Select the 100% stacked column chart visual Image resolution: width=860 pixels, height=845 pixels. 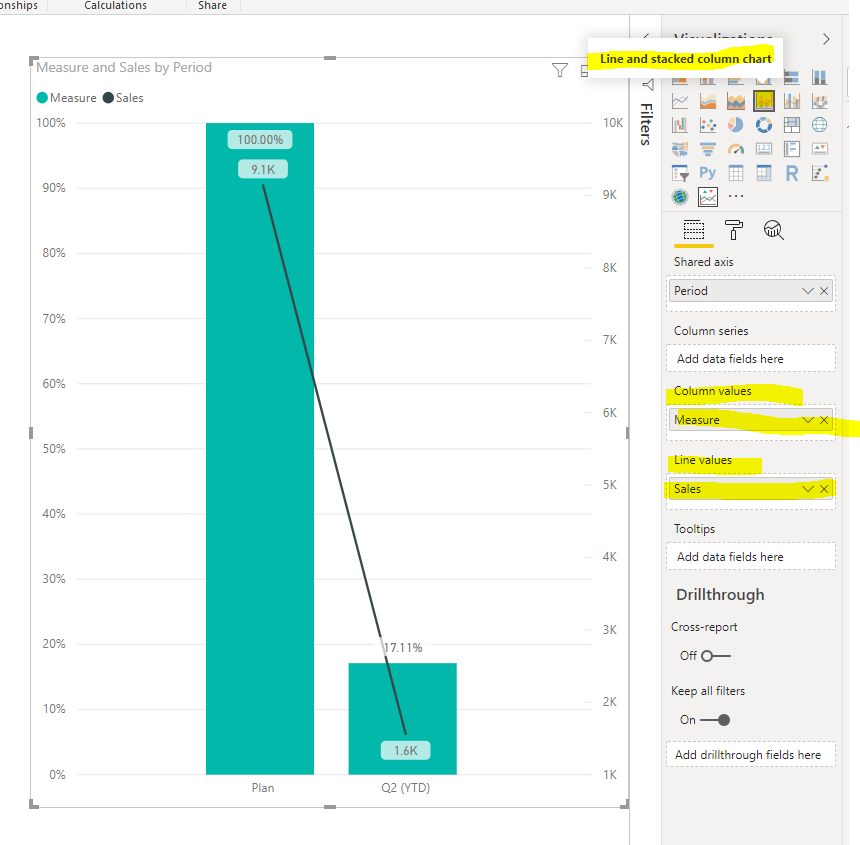tap(819, 77)
